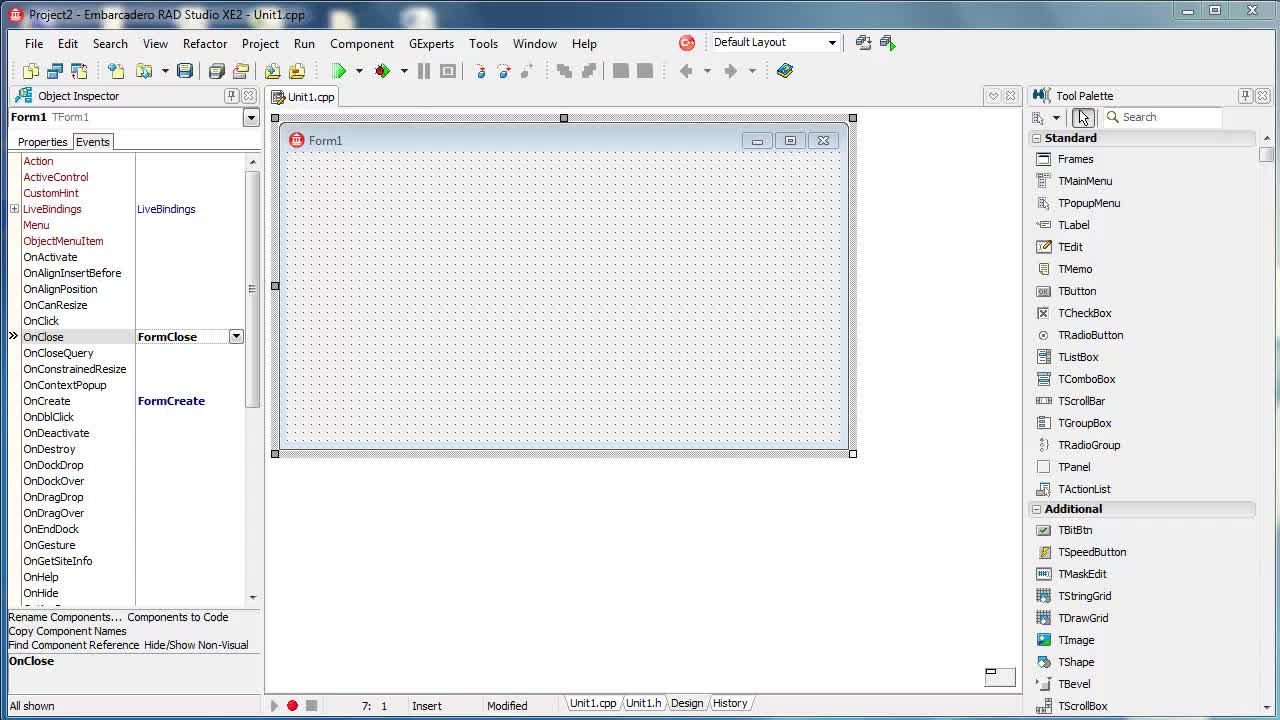Open the Default Layout desktop dropdown

(832, 43)
